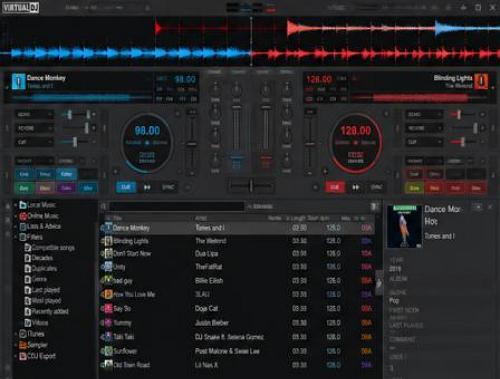Click the album art in the info panel

pyautogui.click(x=404, y=227)
